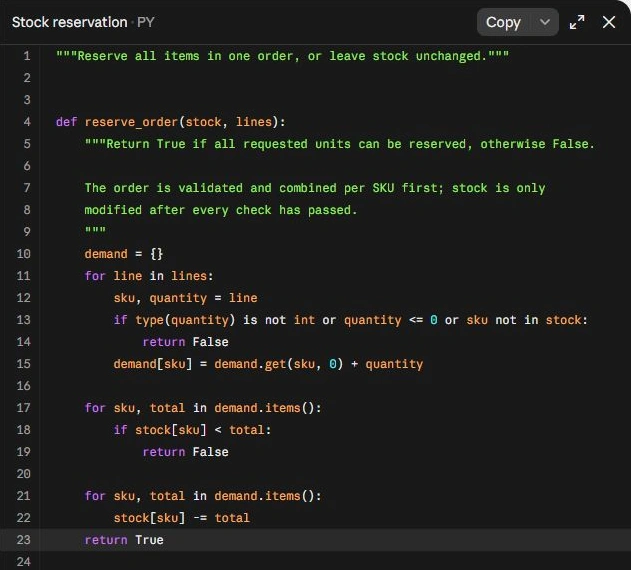Select the "demand = {}" line

pyautogui.click(x=124, y=254)
